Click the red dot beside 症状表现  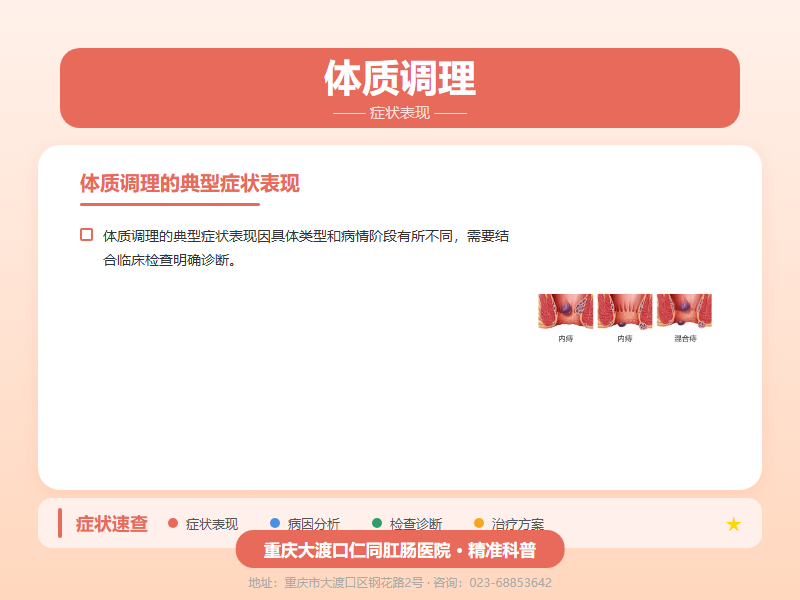(x=173, y=523)
